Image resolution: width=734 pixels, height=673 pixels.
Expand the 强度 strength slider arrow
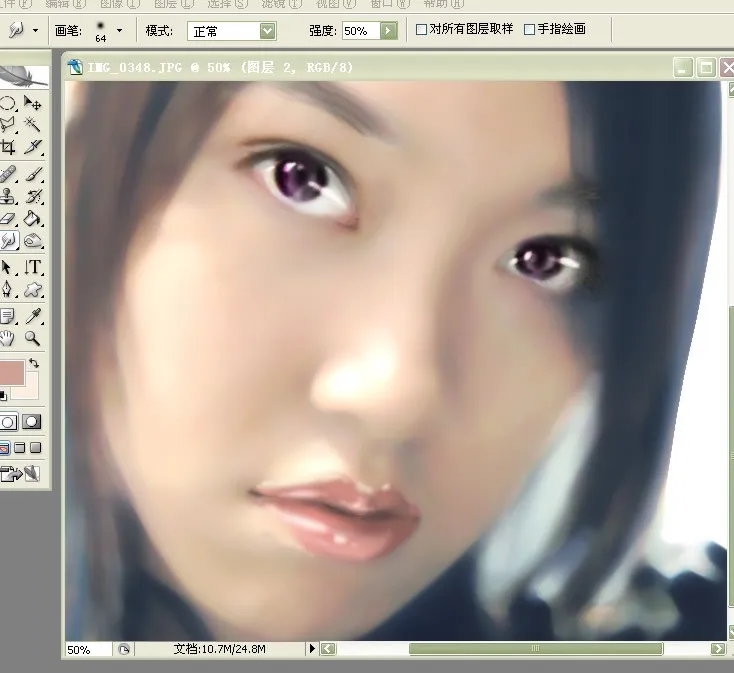389,31
